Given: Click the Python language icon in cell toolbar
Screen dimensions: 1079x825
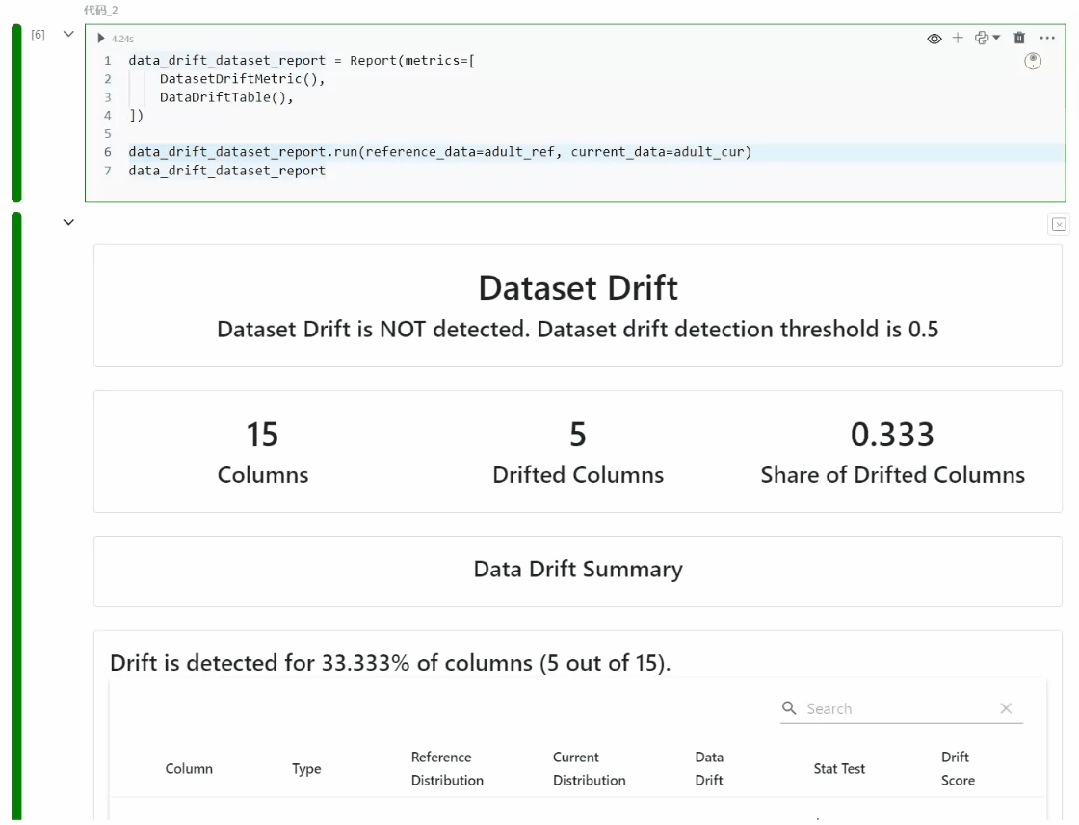Looking at the screenshot, I should [x=981, y=38].
